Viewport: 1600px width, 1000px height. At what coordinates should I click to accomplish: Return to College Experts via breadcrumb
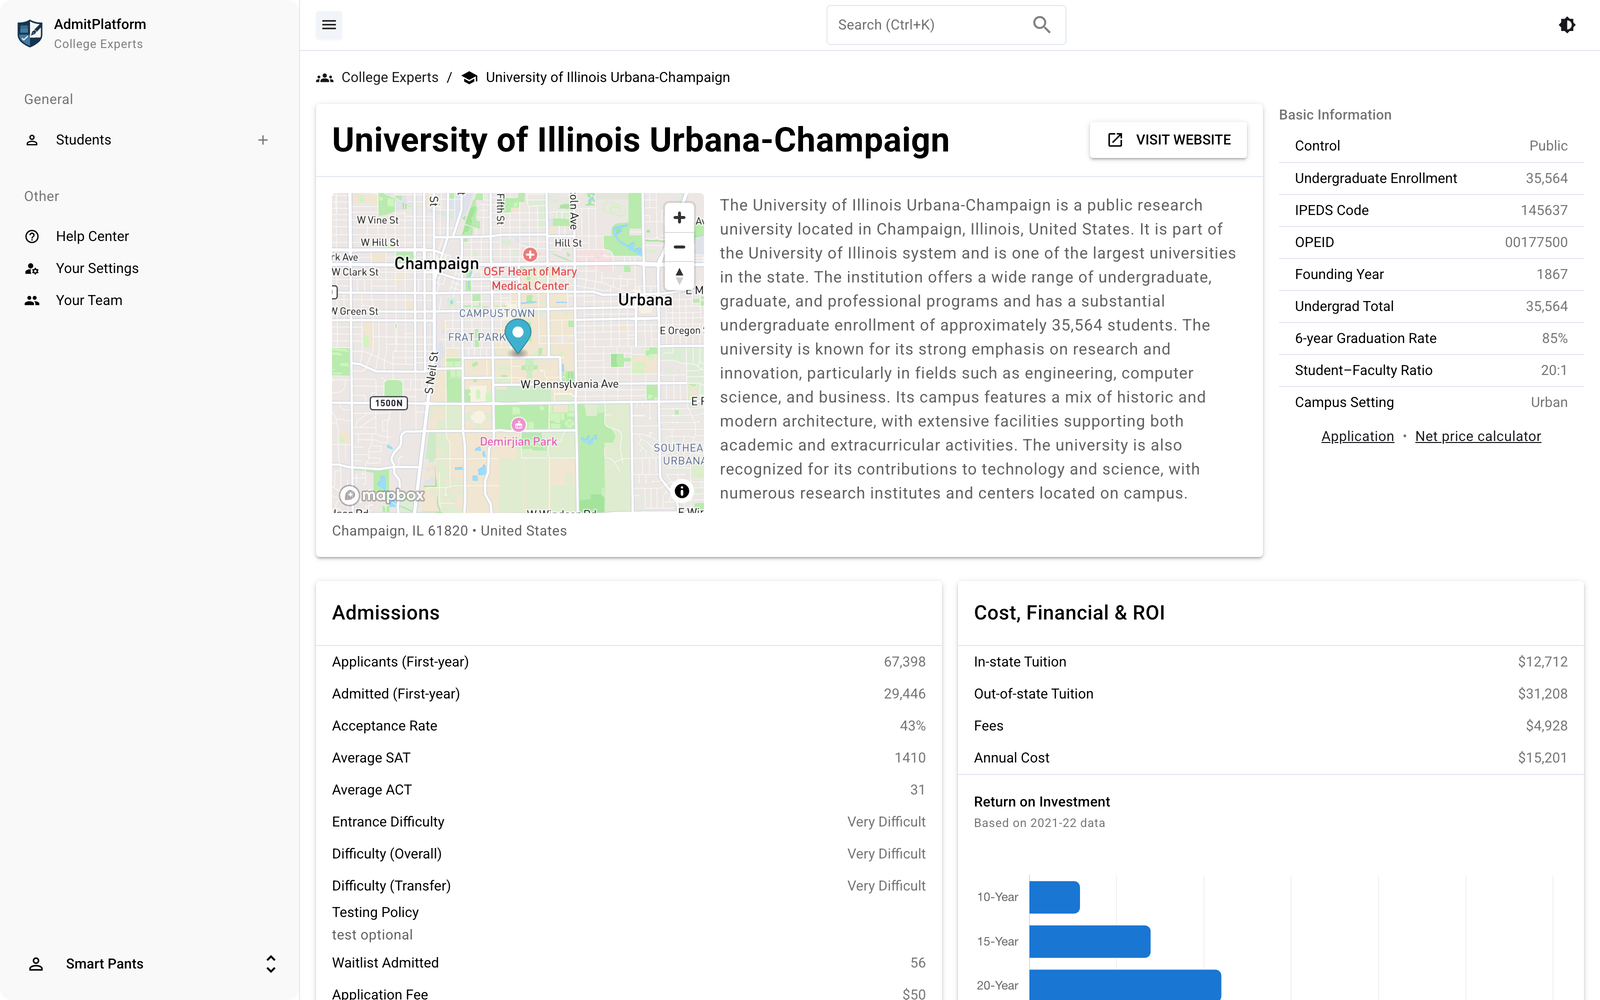click(390, 77)
